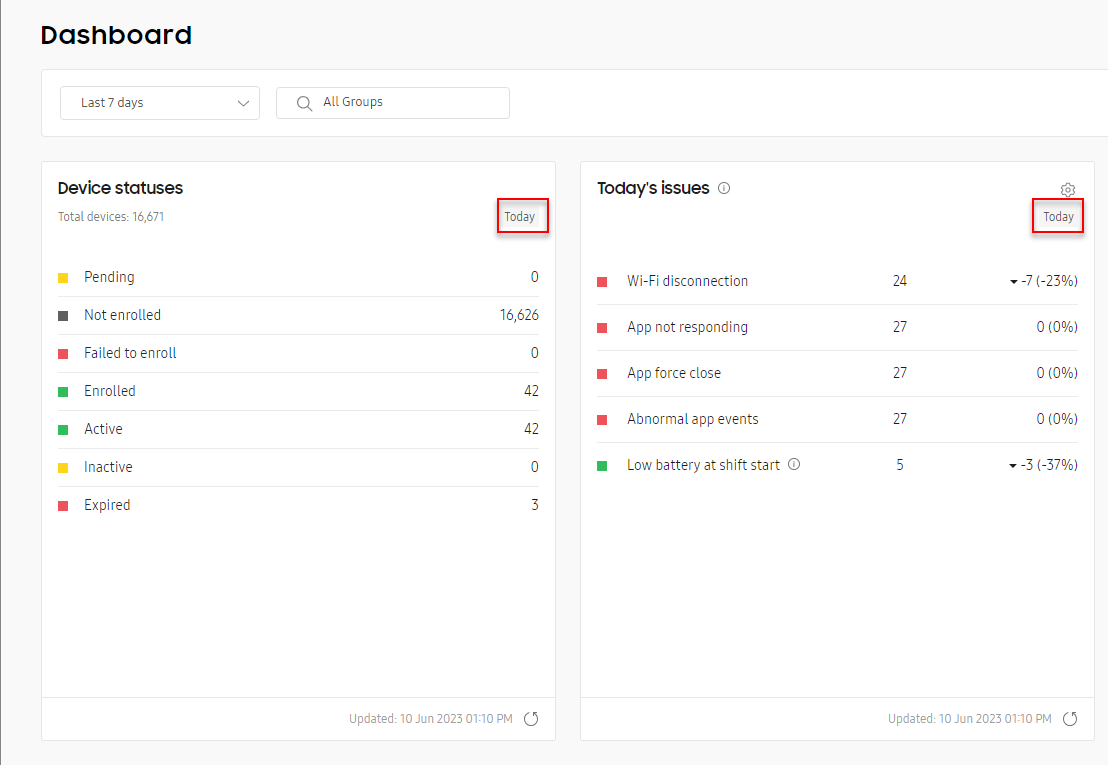This screenshot has height=765, width=1108.
Task: Select the Enrolled status row
Action: [109, 391]
